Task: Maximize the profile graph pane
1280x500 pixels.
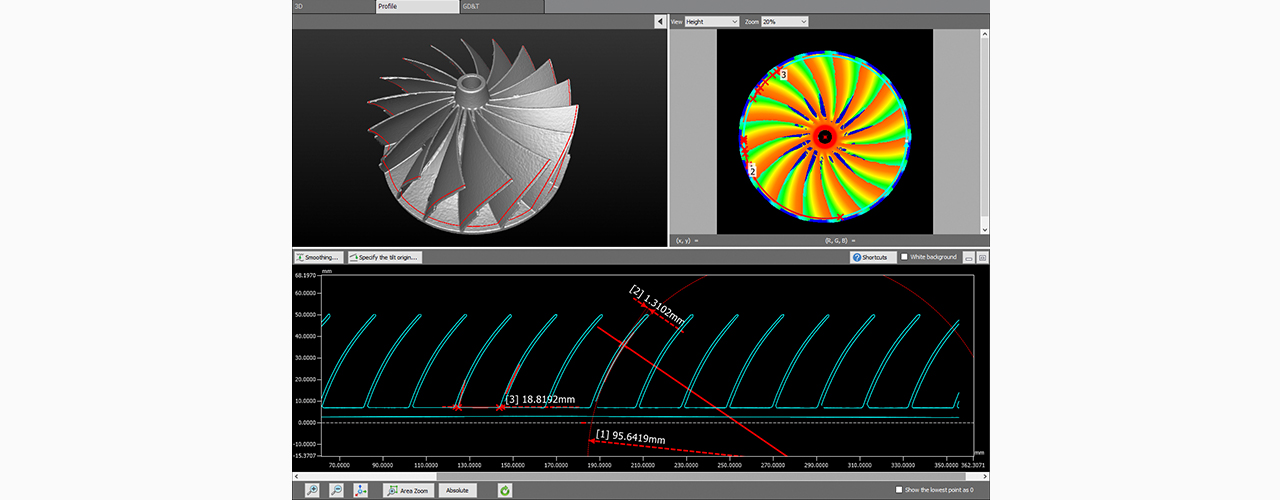Action: pyautogui.click(x=982, y=257)
